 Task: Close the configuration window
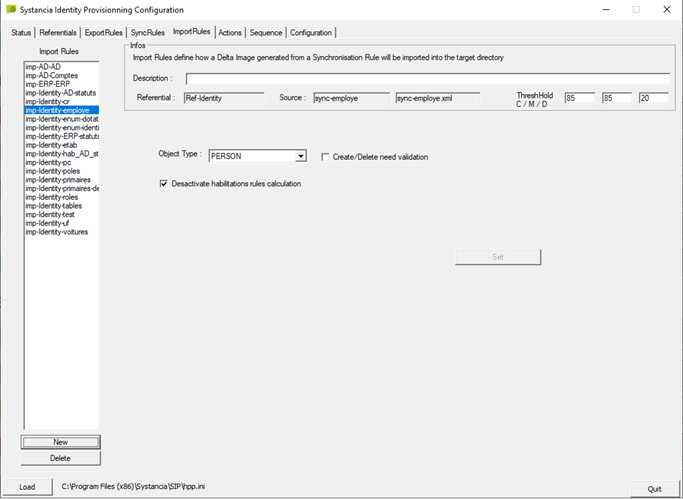(666, 10)
